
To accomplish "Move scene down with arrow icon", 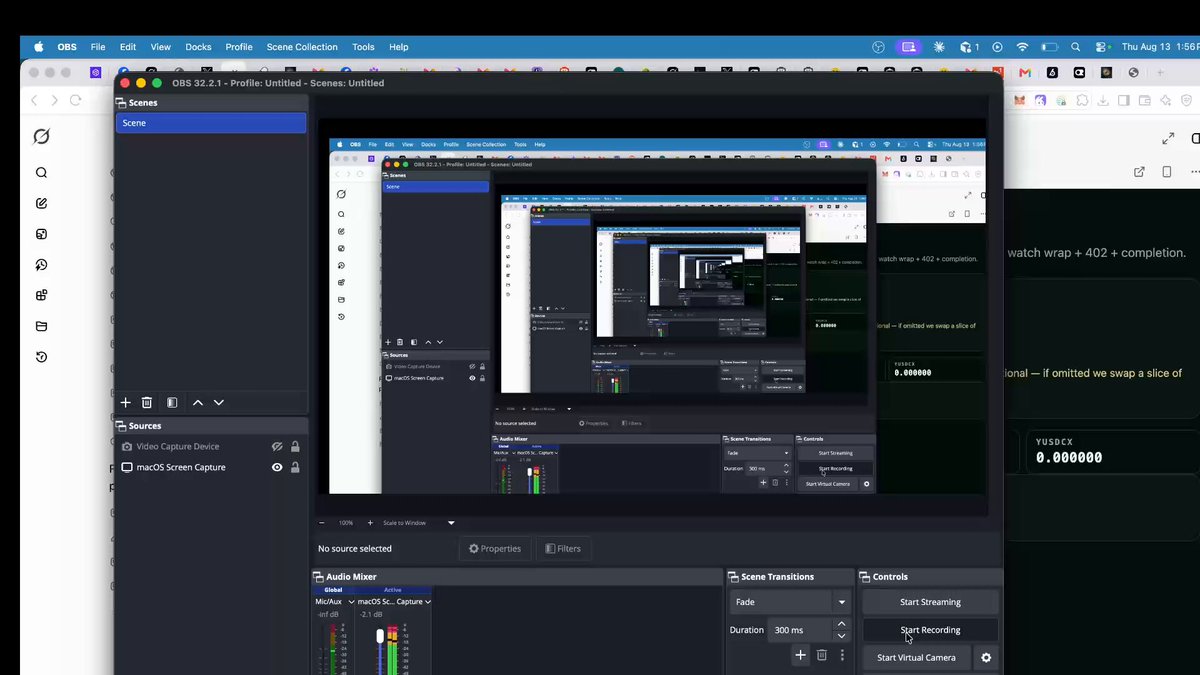I will (219, 402).
